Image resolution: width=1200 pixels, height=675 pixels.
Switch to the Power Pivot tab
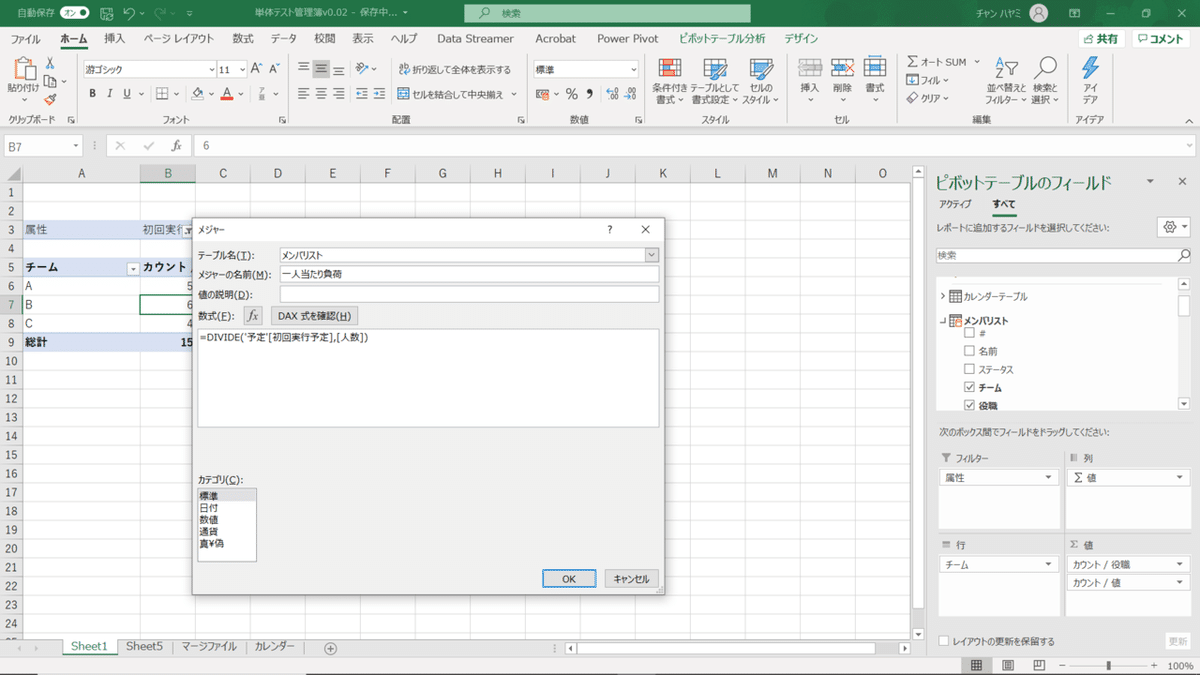pos(627,39)
